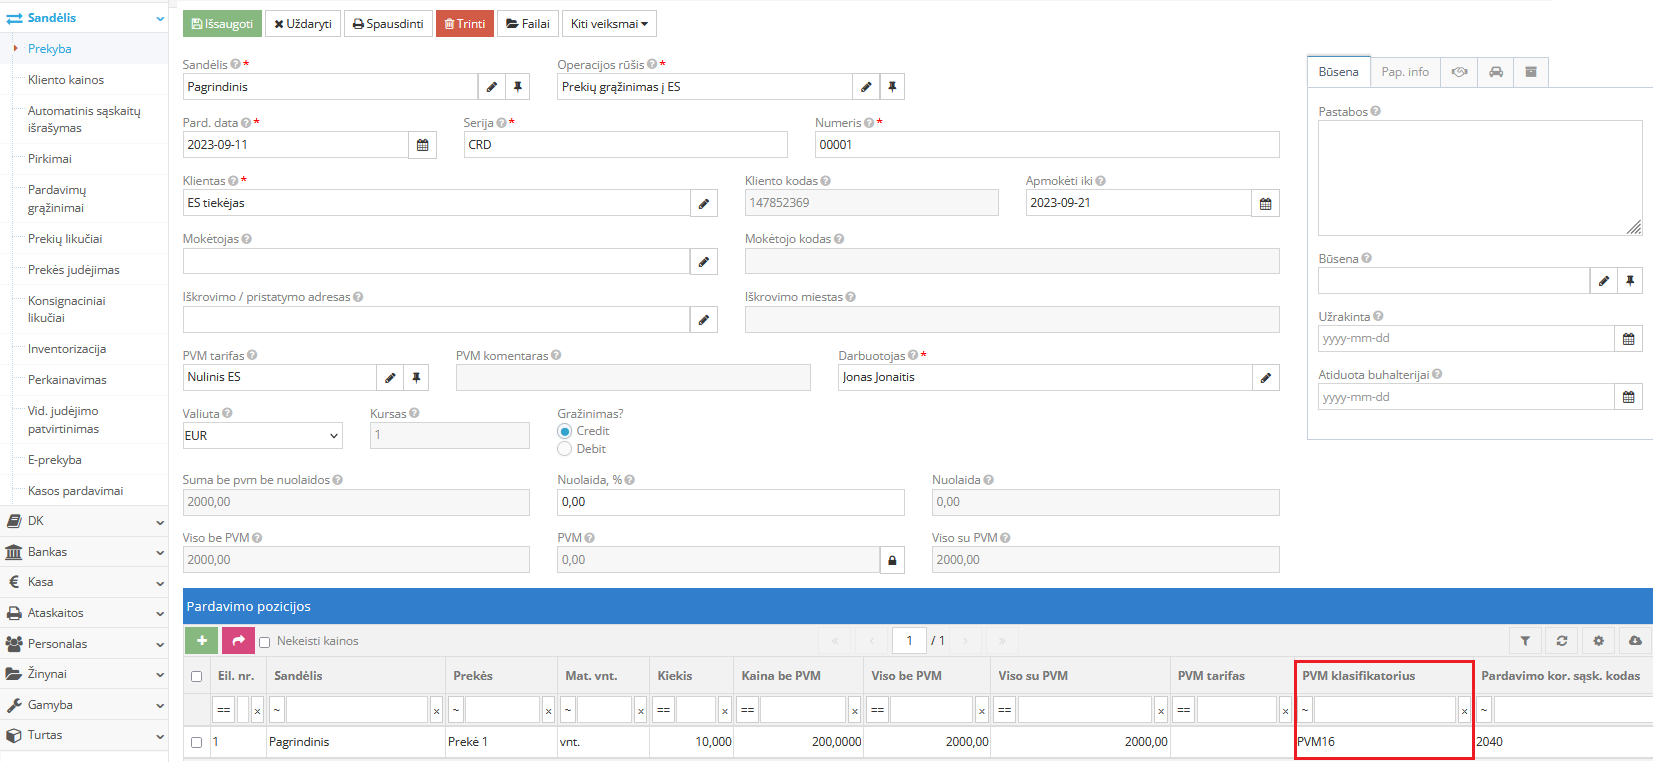The width and height of the screenshot is (1653, 762).
Task: Click the Išsaugoti save button
Action: 222,24
